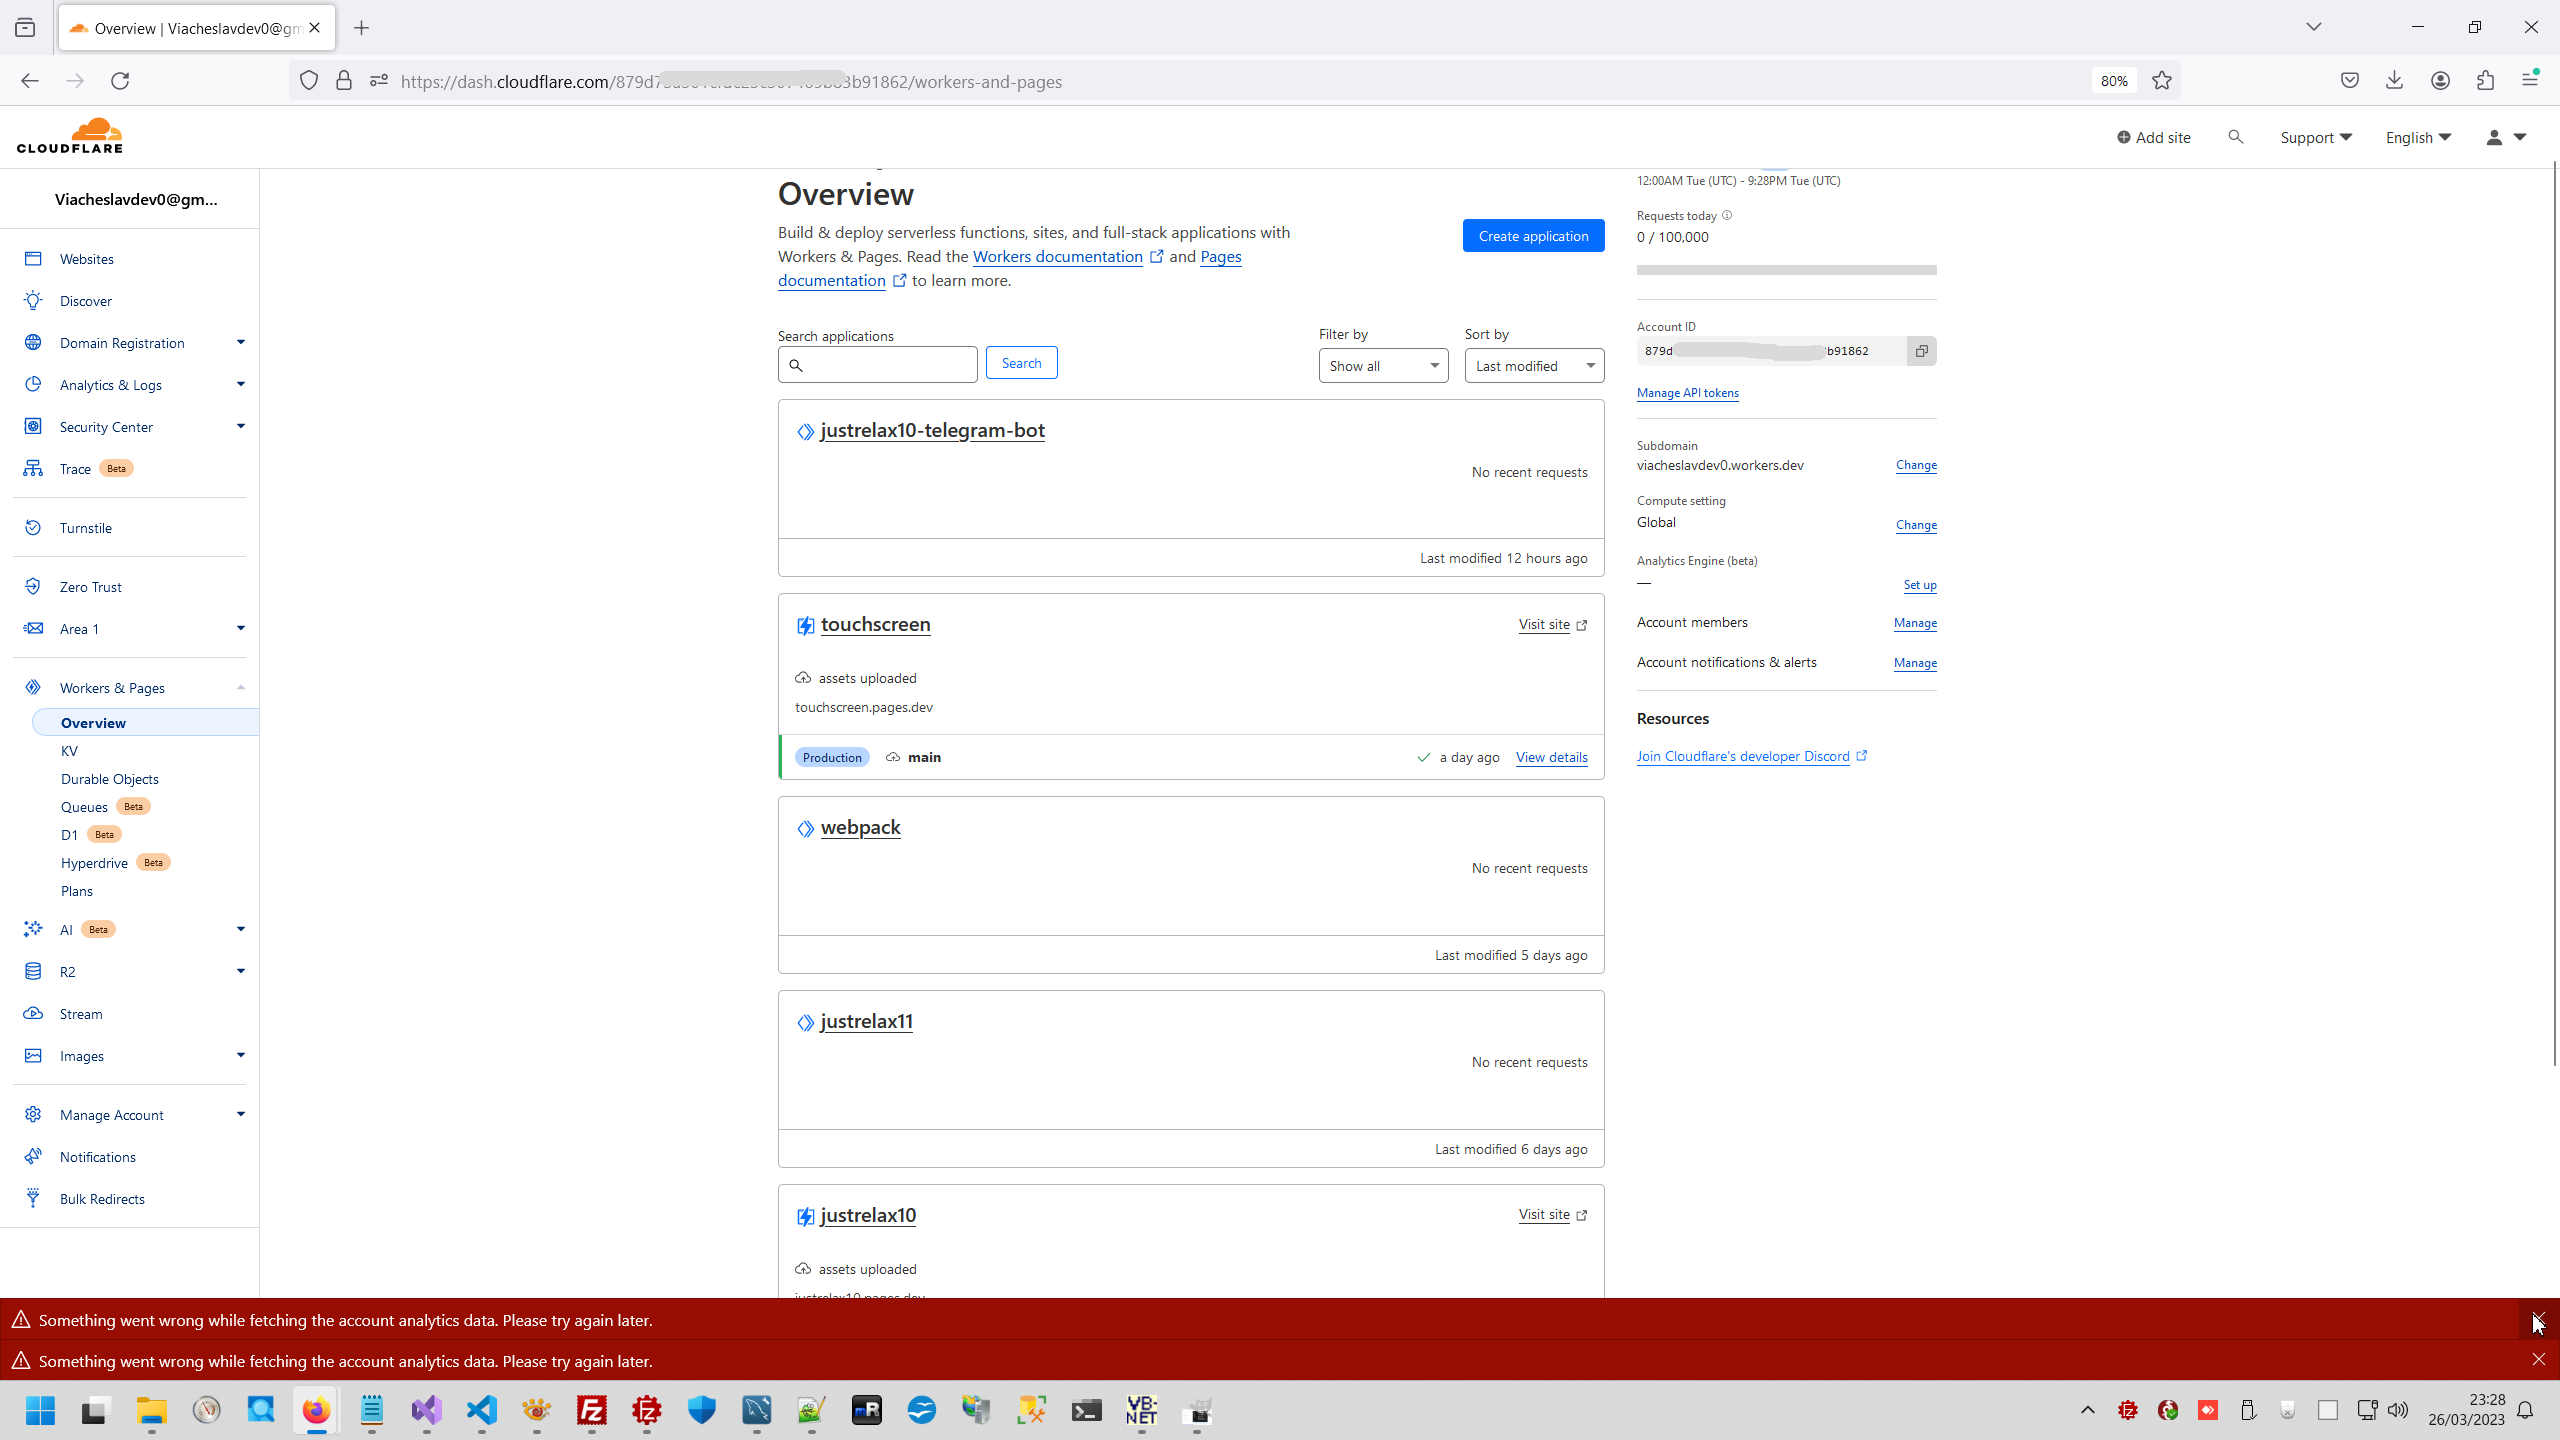Launch Visual Studio Code from the taskbar
Image resolution: width=2560 pixels, height=1440 pixels.
tap(482, 1411)
